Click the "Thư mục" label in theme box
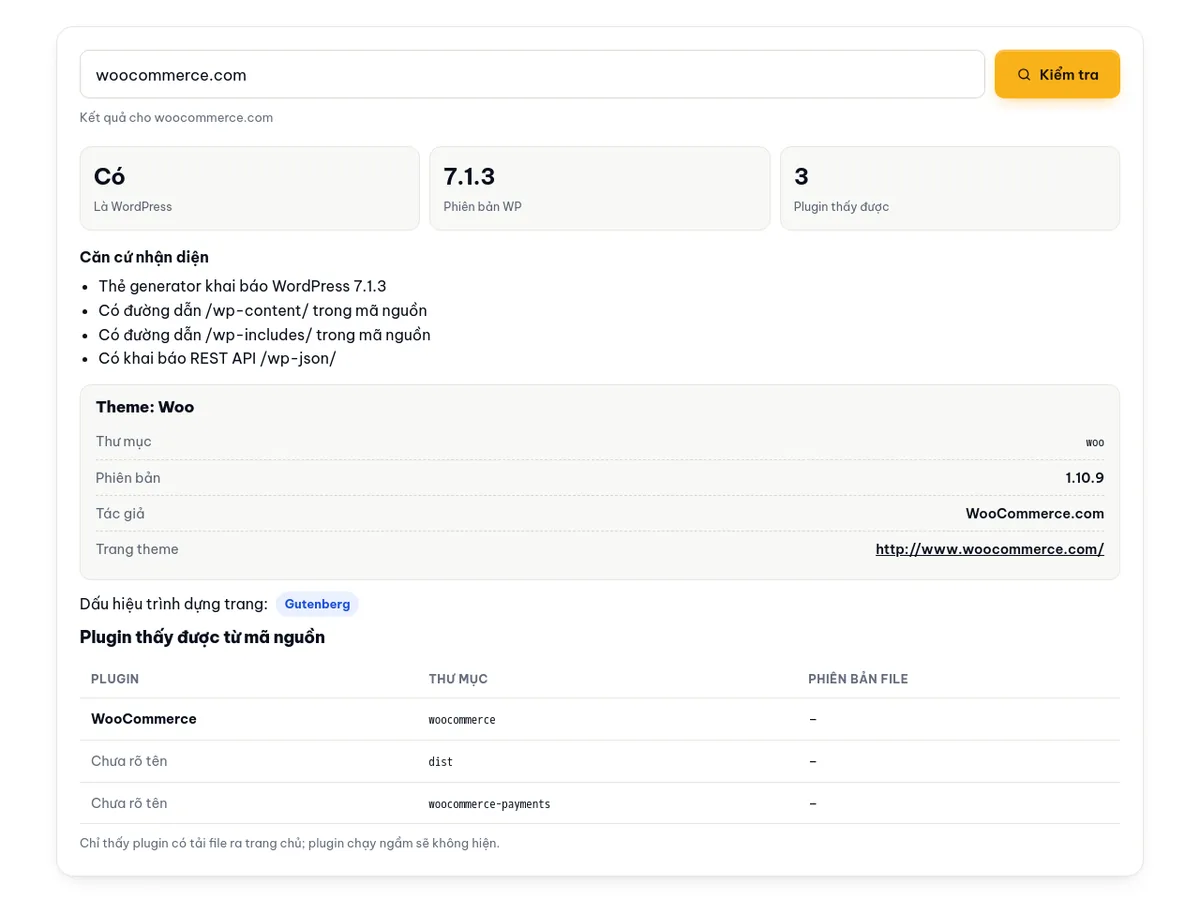 (x=124, y=442)
